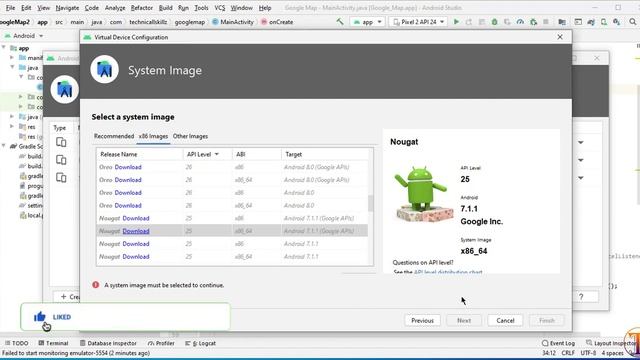The height and width of the screenshot is (360, 640).
Task: Open the Android project view dropdown
Action: pos(24,36)
